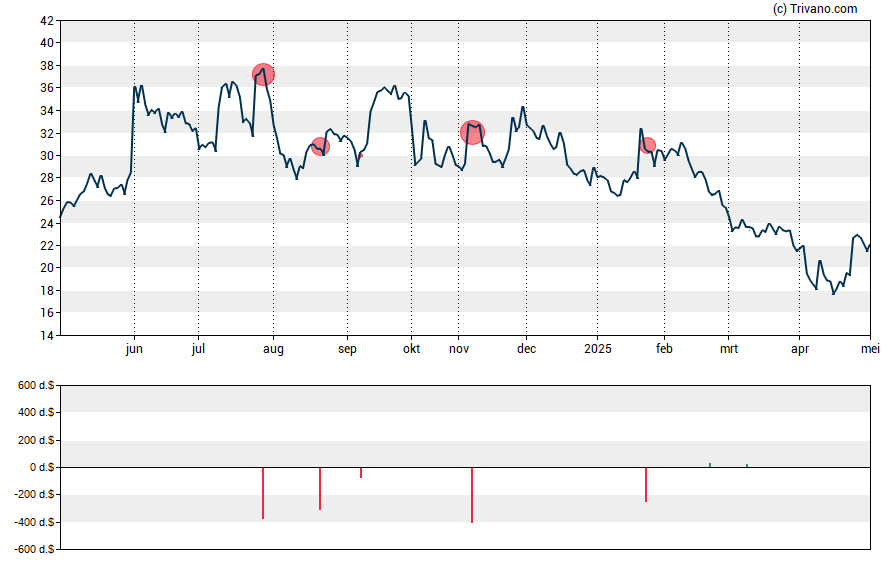Image resolution: width=888 pixels, height=565 pixels.
Task: Click the red volume bar in late July
Action: [263, 493]
